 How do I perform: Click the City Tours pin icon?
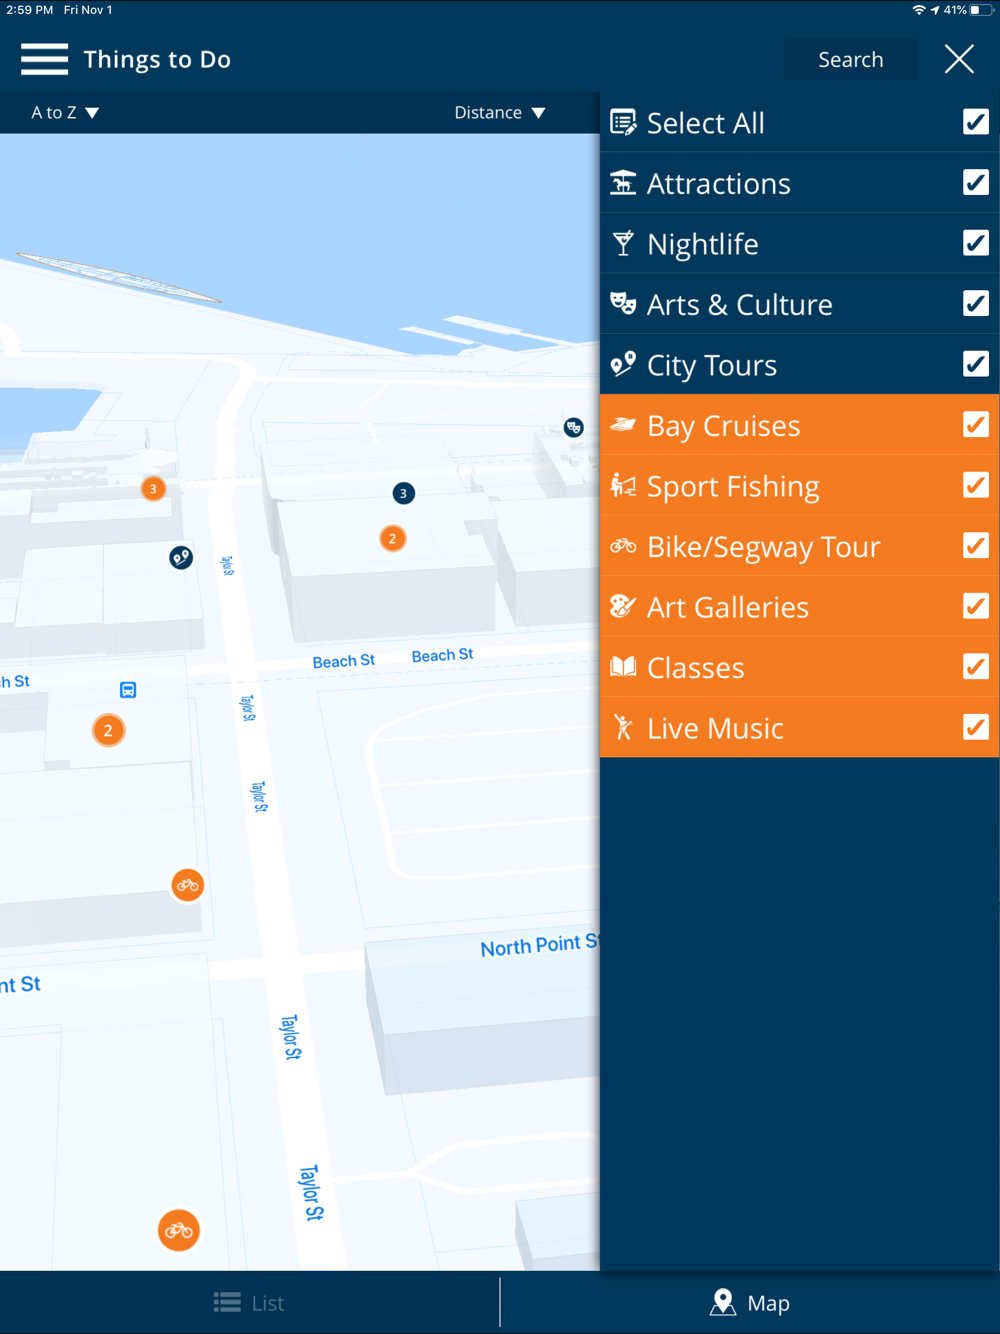click(623, 364)
